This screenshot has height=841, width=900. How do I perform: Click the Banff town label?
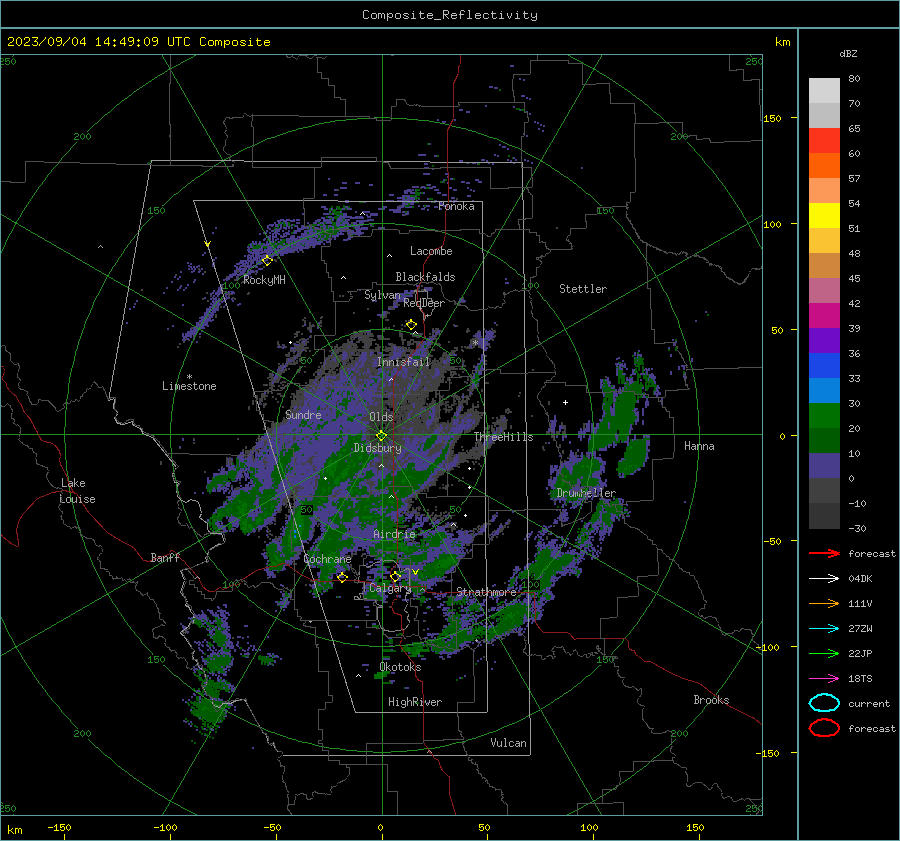(x=165, y=557)
